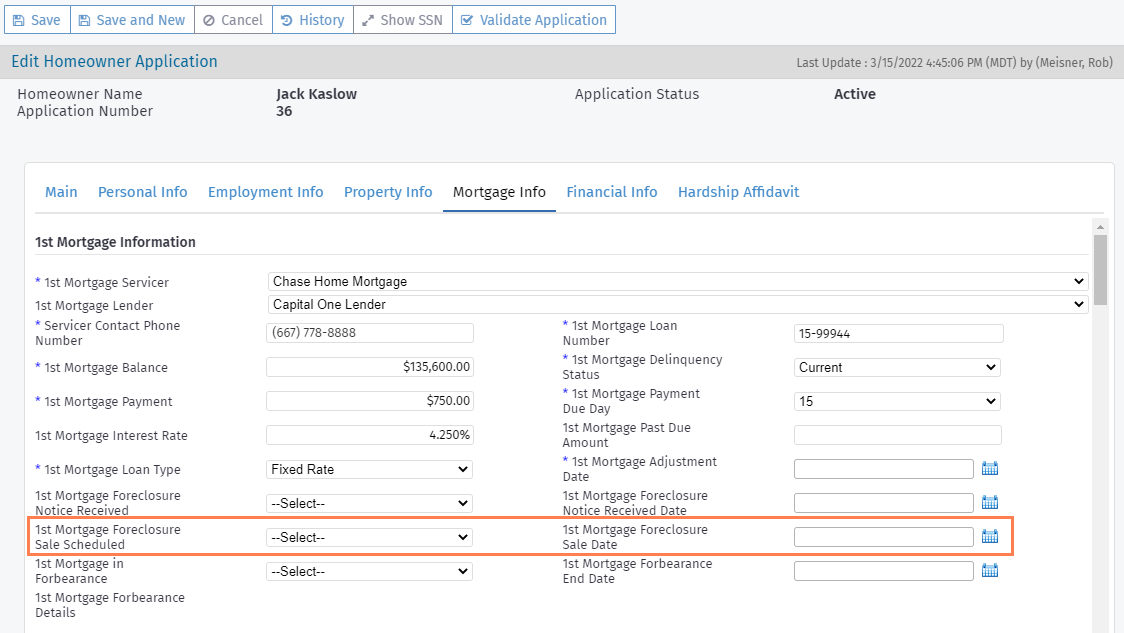The image size is (1124, 633).
Task: Click the Save and New button
Action: pyautogui.click(x=132, y=19)
